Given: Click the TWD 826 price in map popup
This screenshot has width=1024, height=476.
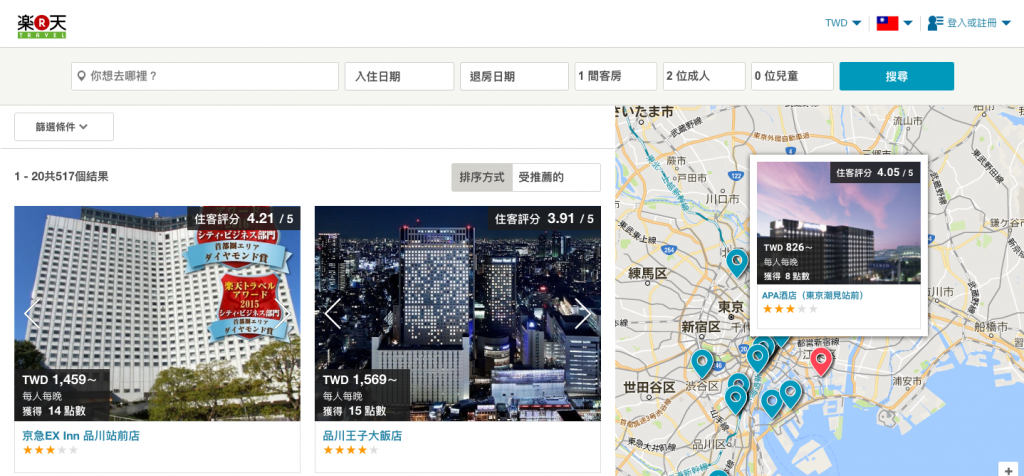Looking at the screenshot, I should 788,247.
